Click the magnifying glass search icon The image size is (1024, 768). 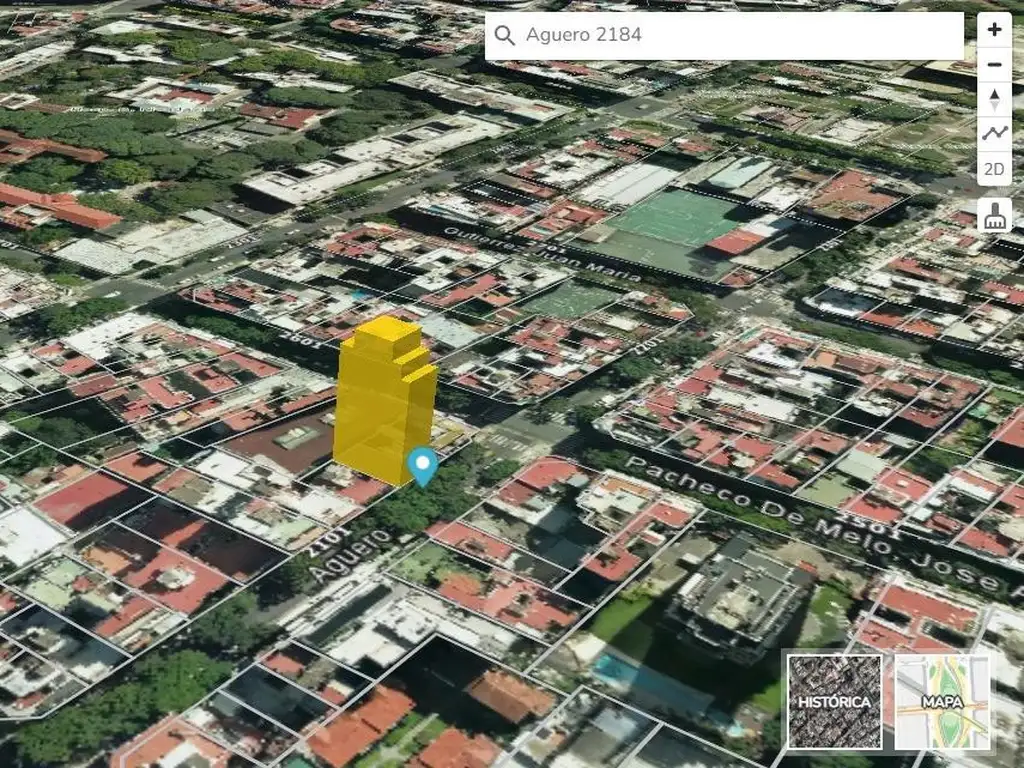(506, 36)
